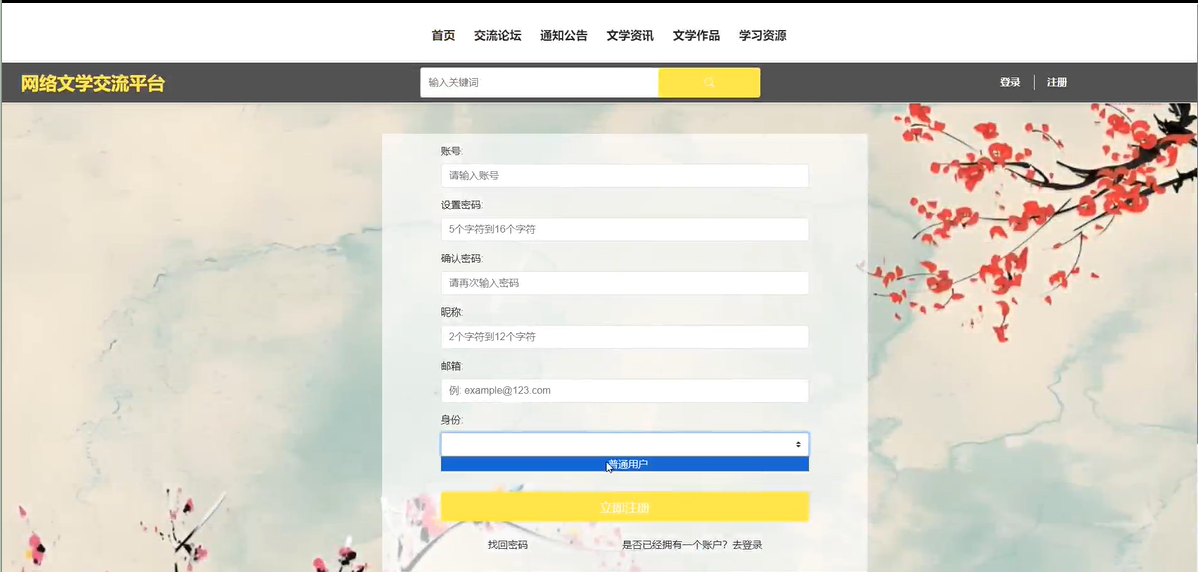Select the 普通用户 option

pos(624,464)
